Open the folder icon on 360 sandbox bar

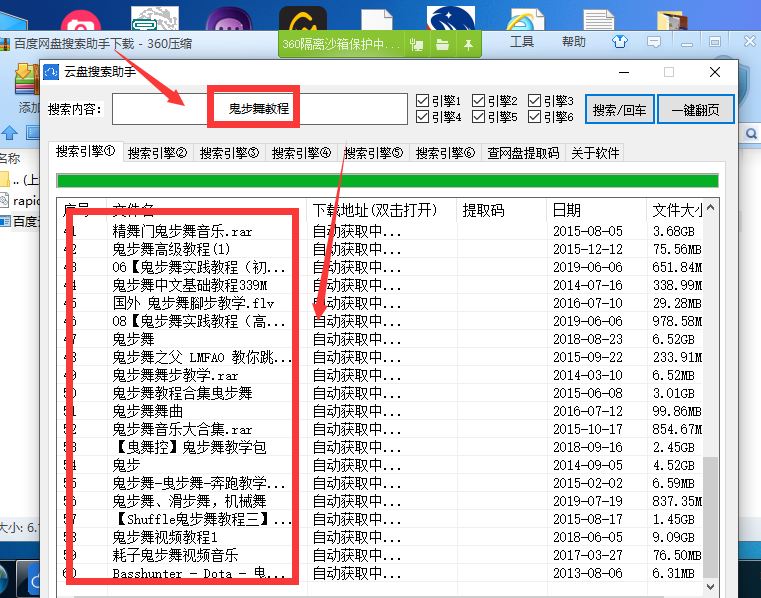click(441, 44)
